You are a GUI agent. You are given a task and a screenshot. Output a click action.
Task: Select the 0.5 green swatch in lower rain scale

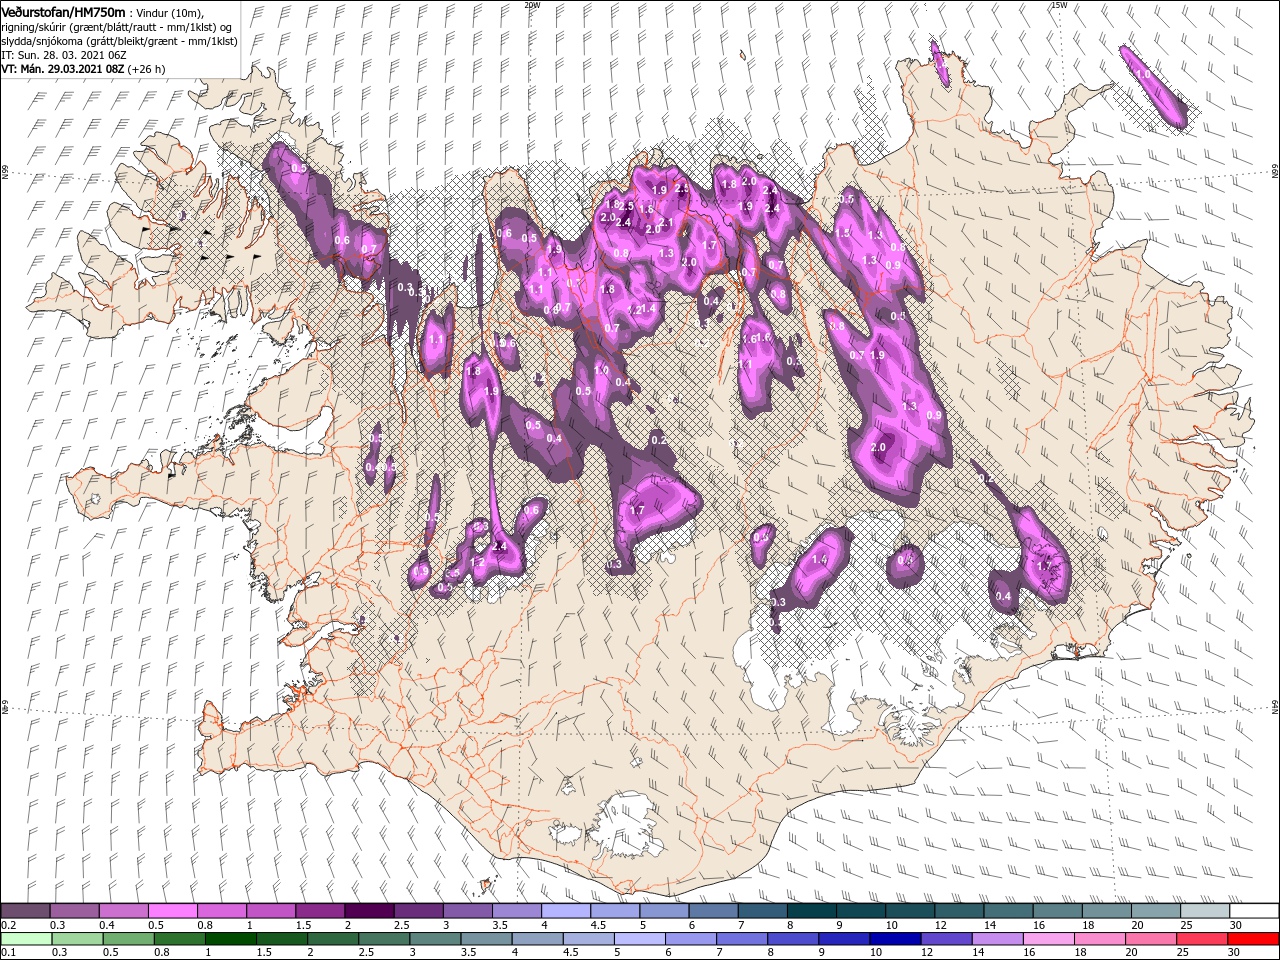tap(128, 939)
